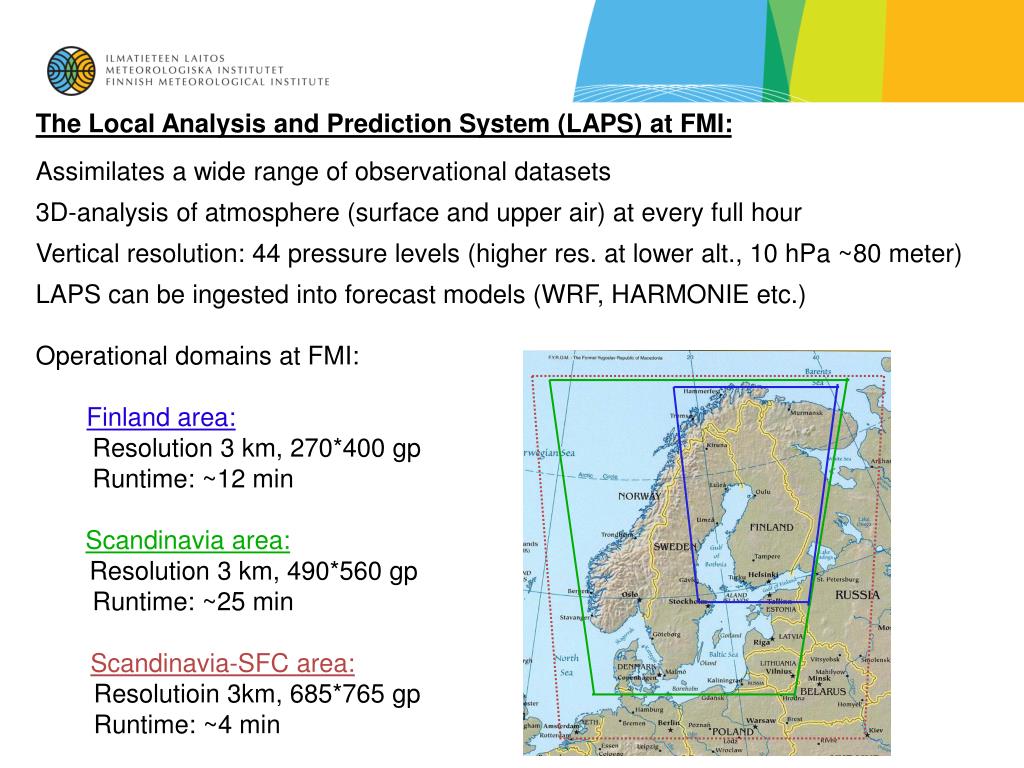Click the BELARUS label on the map
This screenshot has width=1024, height=768.
(x=823, y=691)
